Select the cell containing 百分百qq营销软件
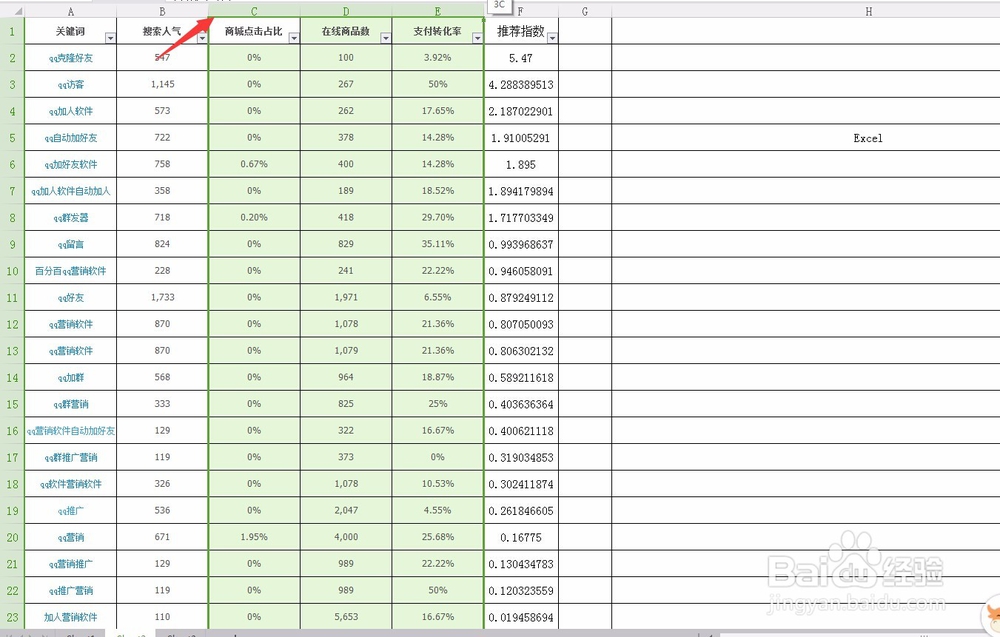 pos(70,271)
